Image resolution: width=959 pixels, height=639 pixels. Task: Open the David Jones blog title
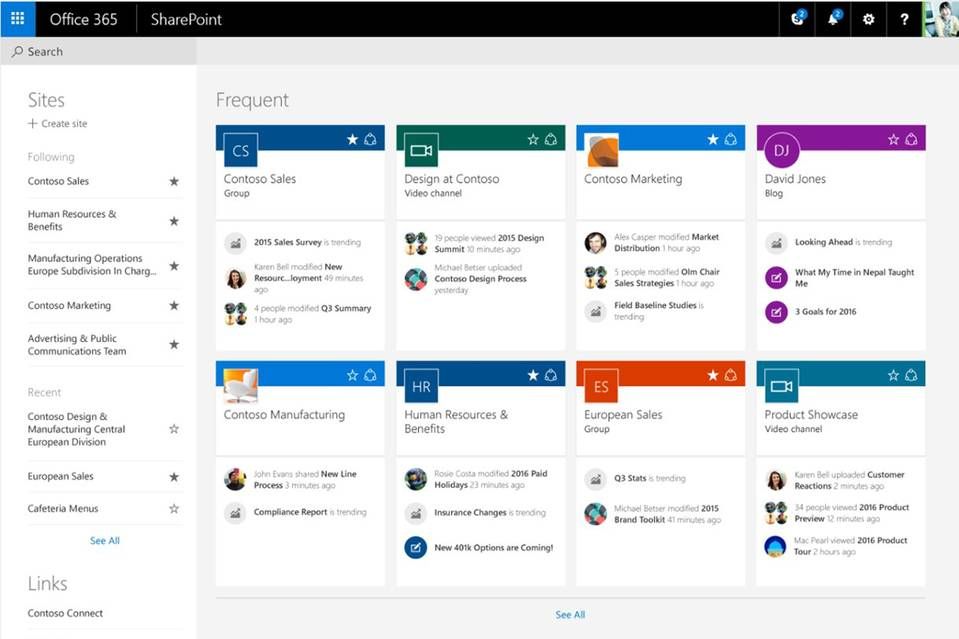pos(795,179)
